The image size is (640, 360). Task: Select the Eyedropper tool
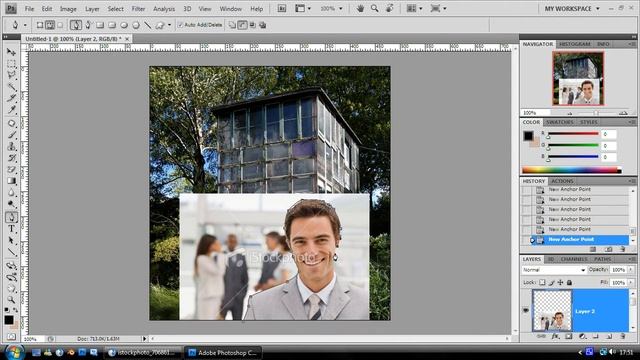tap(11, 109)
